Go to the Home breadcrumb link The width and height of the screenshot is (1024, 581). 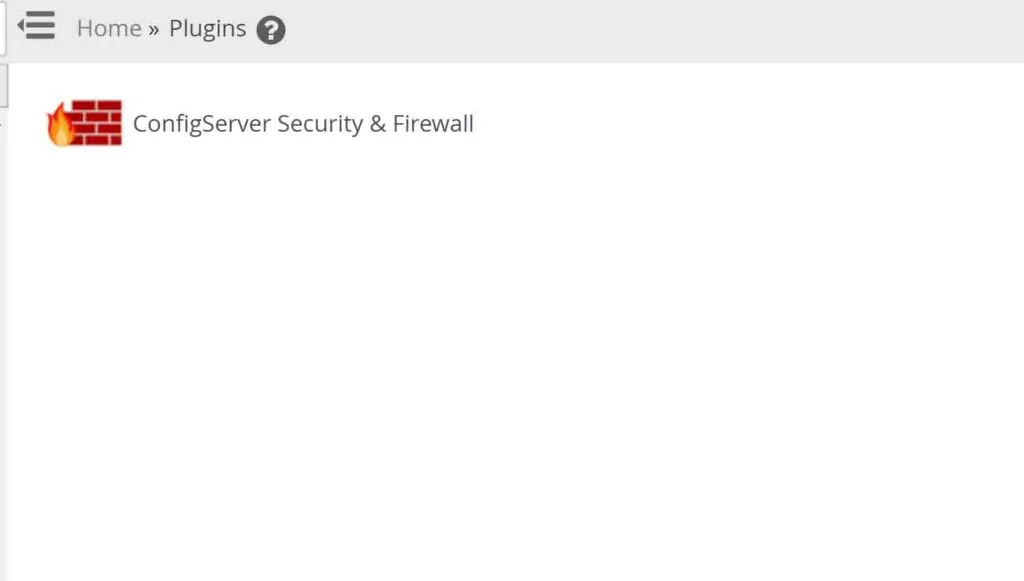click(109, 28)
